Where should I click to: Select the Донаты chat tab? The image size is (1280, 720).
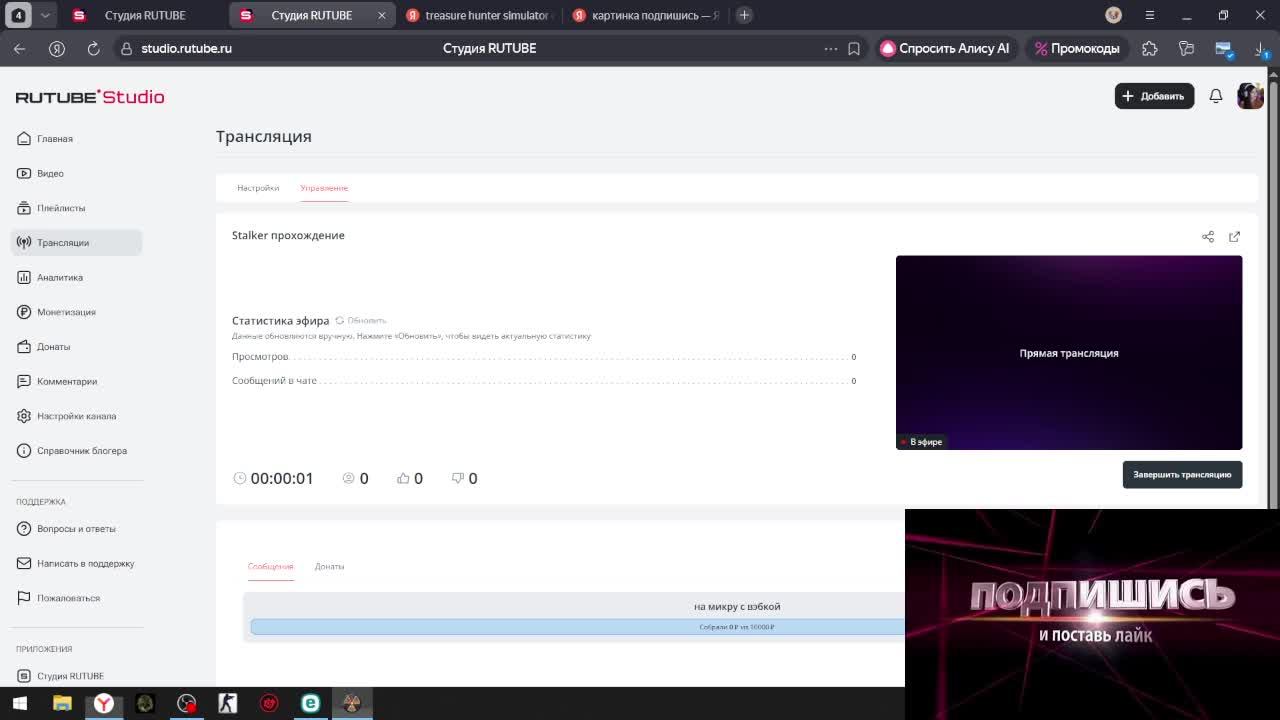(329, 566)
